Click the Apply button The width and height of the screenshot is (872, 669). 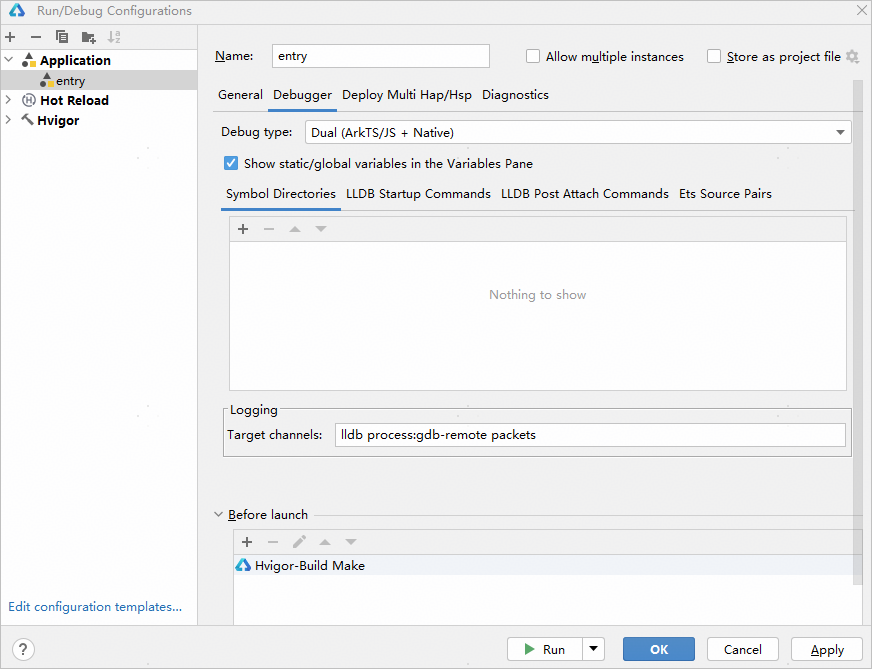827,649
